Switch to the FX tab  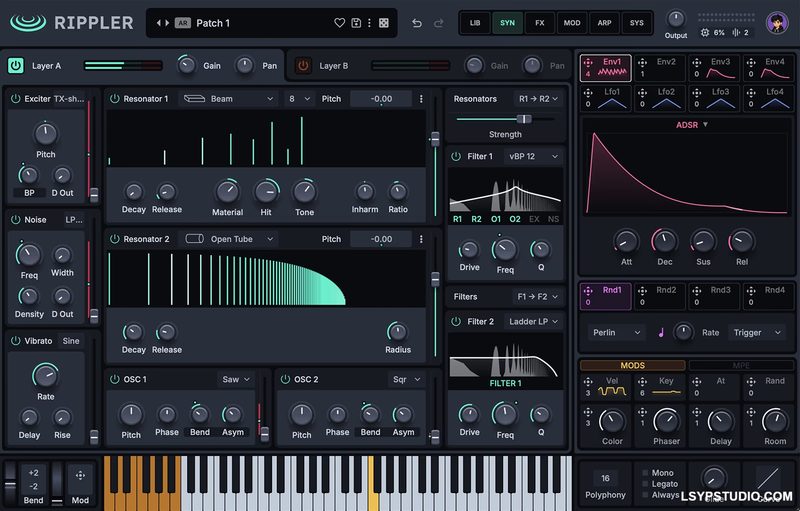[540, 23]
